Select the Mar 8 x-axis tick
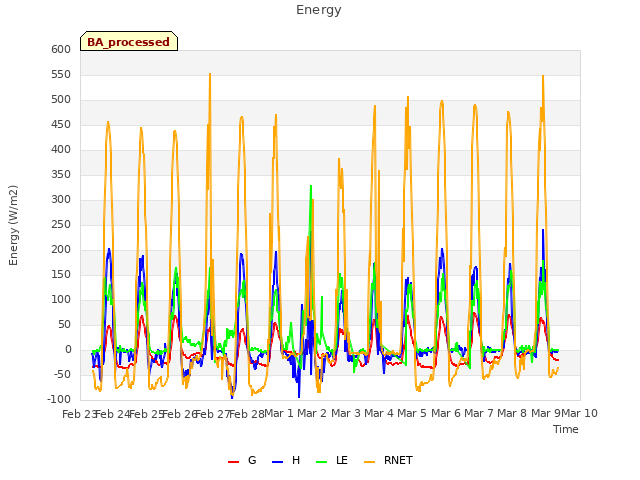This screenshot has width=640, height=480. [x=512, y=413]
